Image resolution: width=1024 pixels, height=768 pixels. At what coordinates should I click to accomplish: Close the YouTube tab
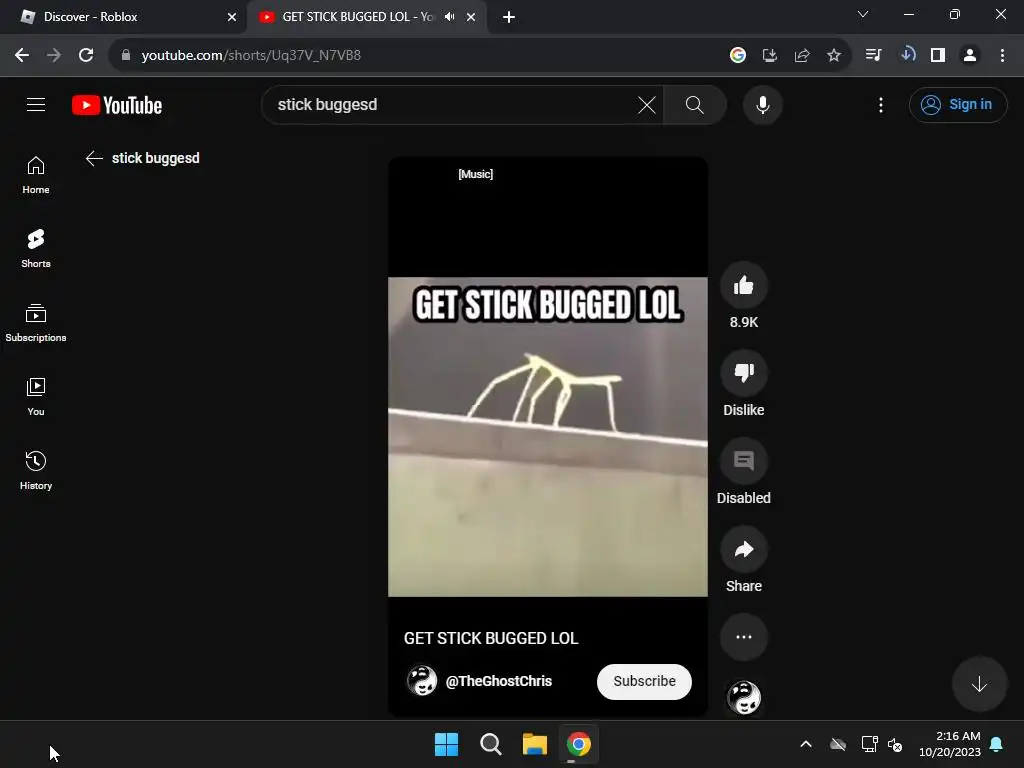[x=471, y=17]
